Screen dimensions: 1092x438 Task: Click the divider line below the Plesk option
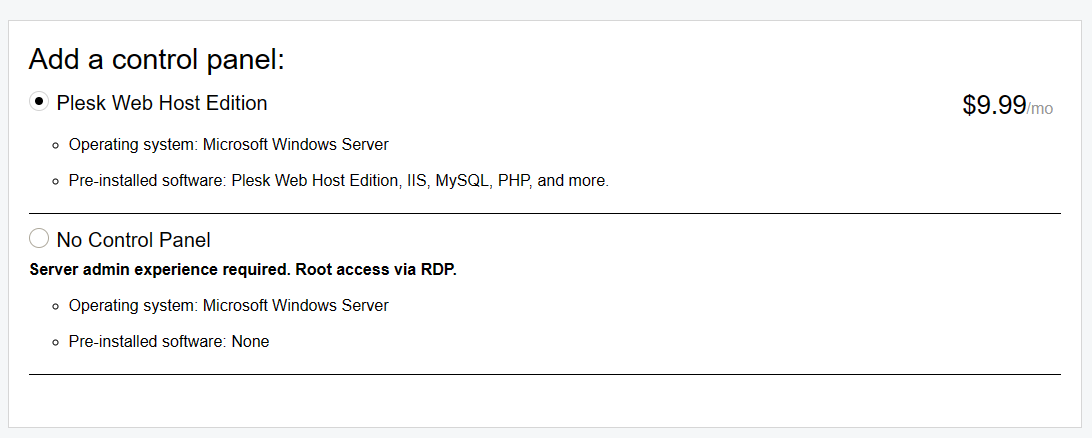544,213
